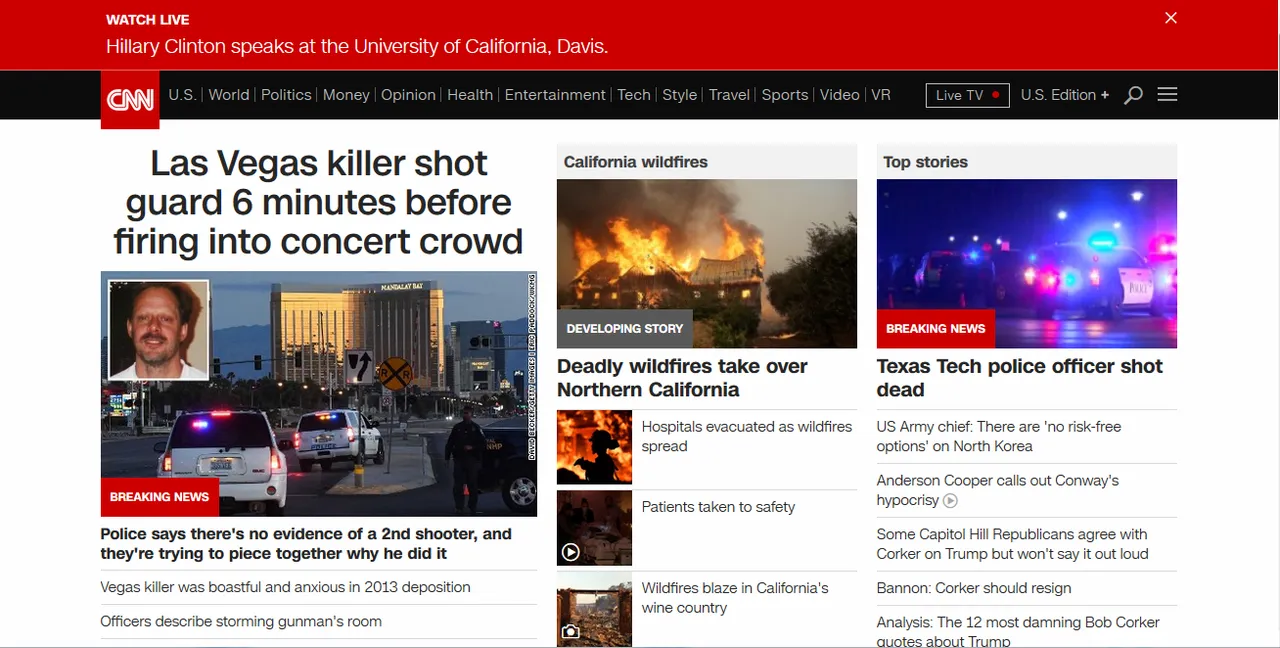Viewport: 1280px width, 648px height.
Task: Open the Sports section
Action: coord(785,95)
